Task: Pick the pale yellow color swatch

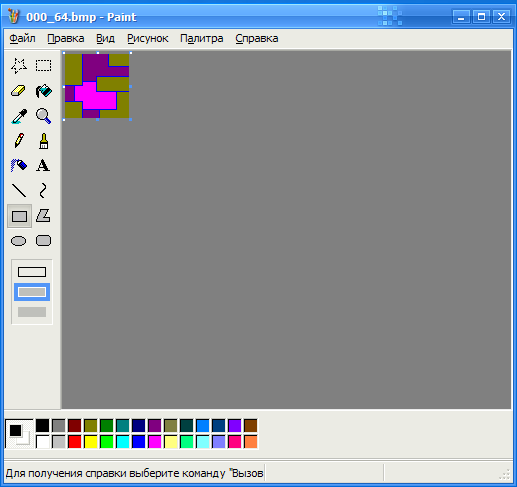Action: point(171,442)
